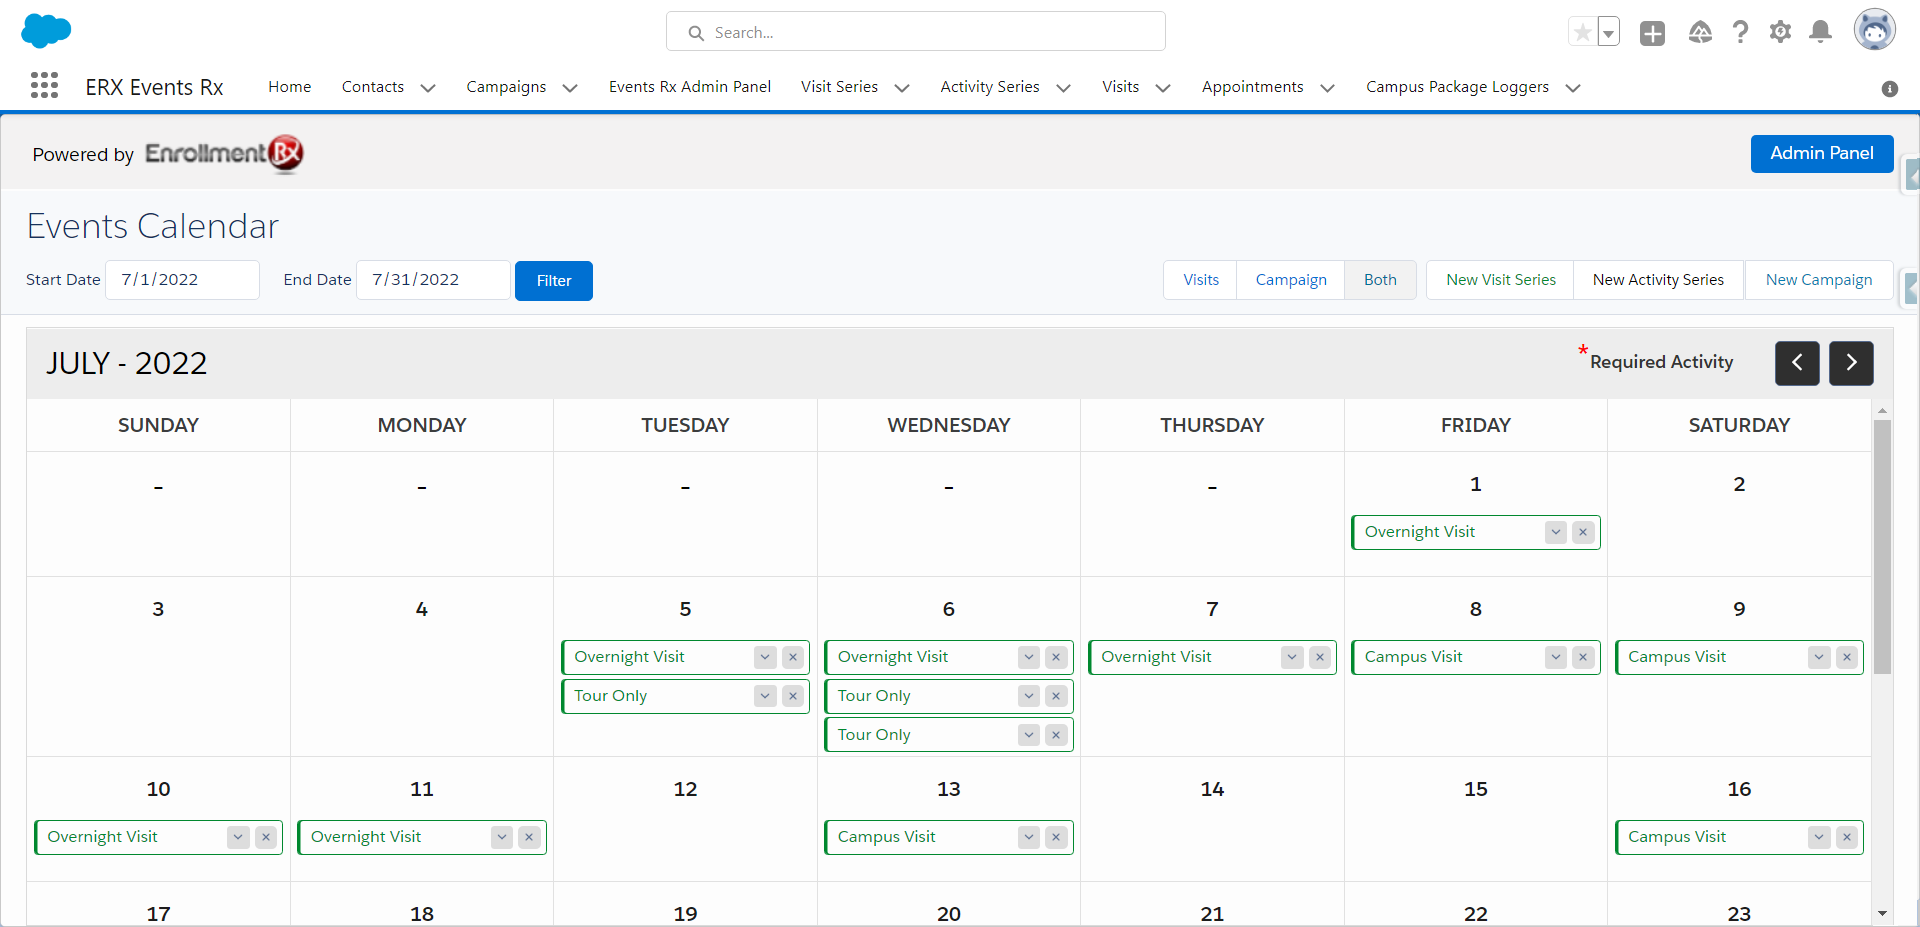This screenshot has height=927, width=1920.
Task: Open the Help question mark icon
Action: (1740, 33)
